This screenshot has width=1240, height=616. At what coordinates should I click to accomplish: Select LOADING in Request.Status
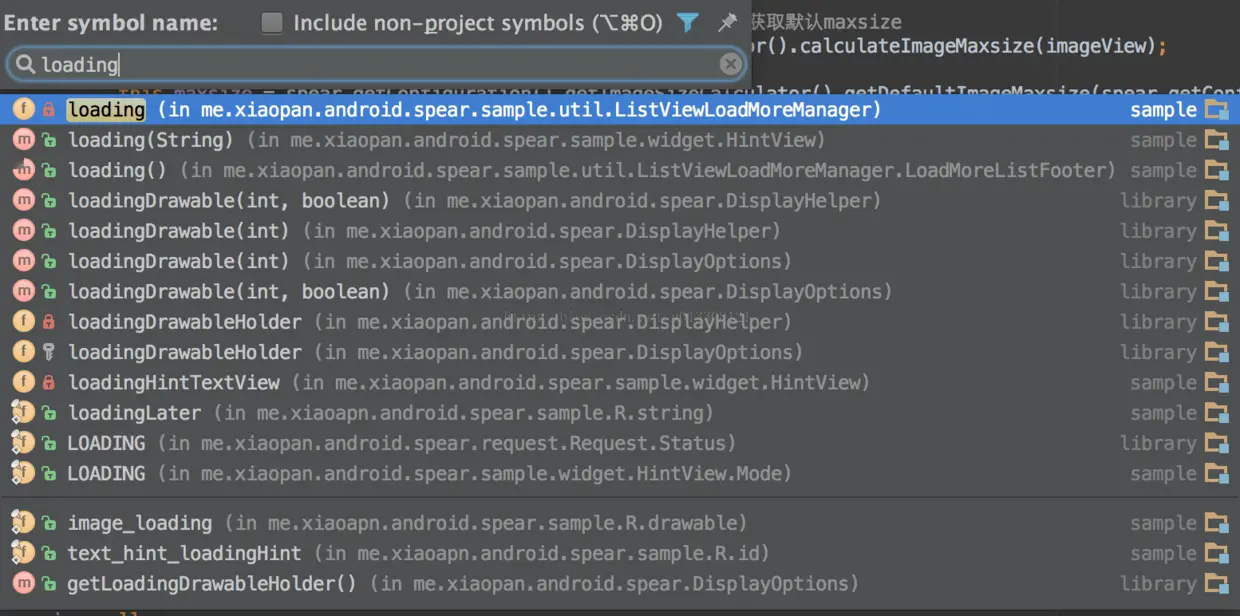(x=620, y=443)
